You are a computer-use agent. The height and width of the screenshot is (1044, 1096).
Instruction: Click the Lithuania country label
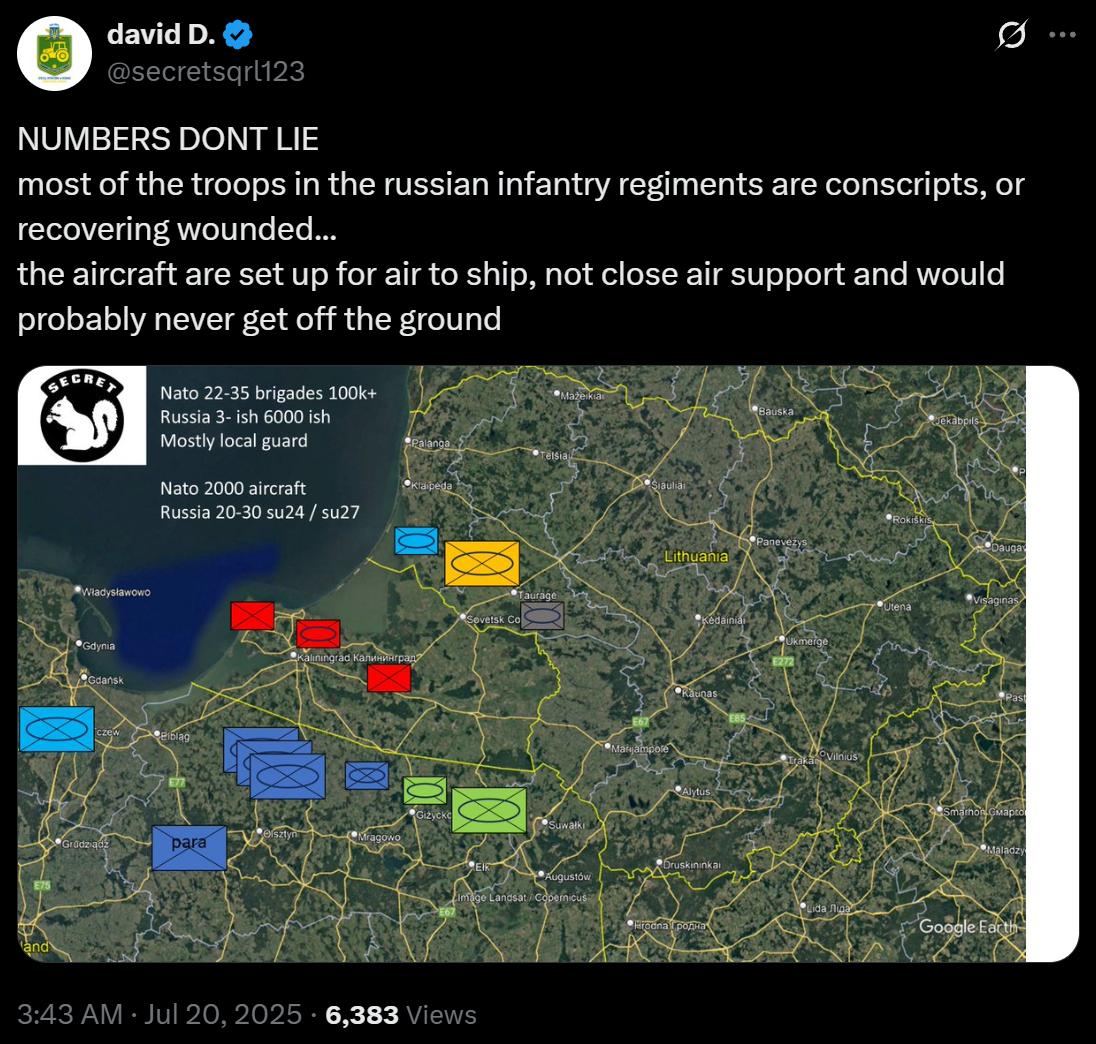tap(695, 557)
